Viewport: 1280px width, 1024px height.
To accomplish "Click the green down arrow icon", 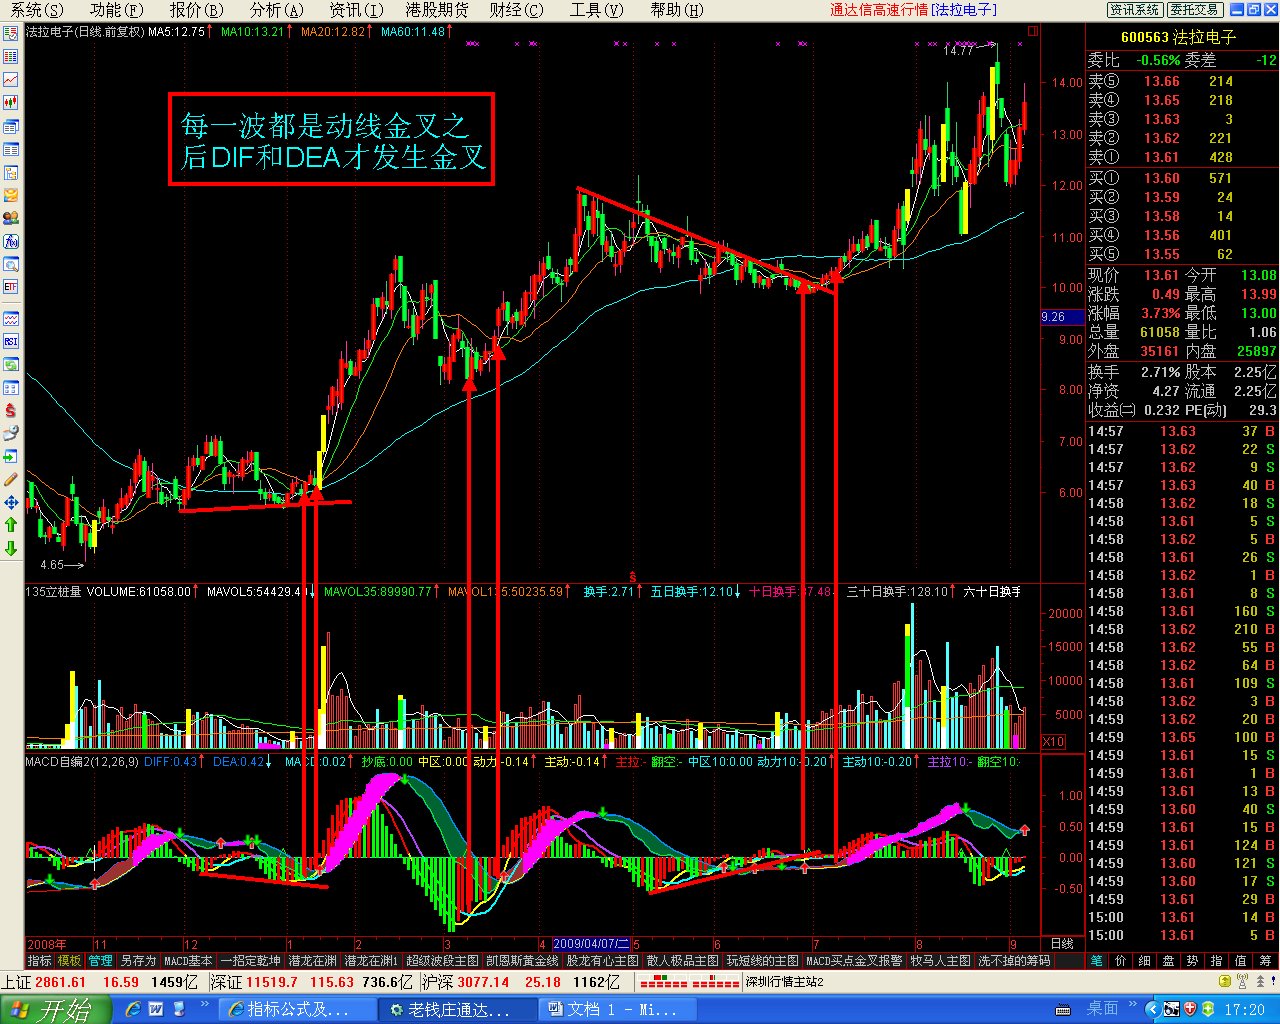I will pyautogui.click(x=11, y=548).
